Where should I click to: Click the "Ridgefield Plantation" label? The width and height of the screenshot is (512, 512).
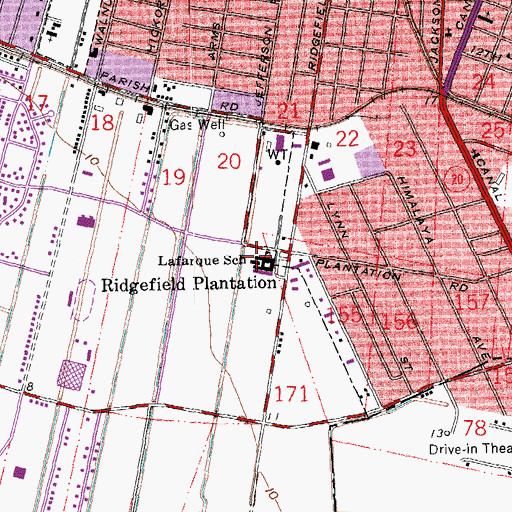click(189, 285)
